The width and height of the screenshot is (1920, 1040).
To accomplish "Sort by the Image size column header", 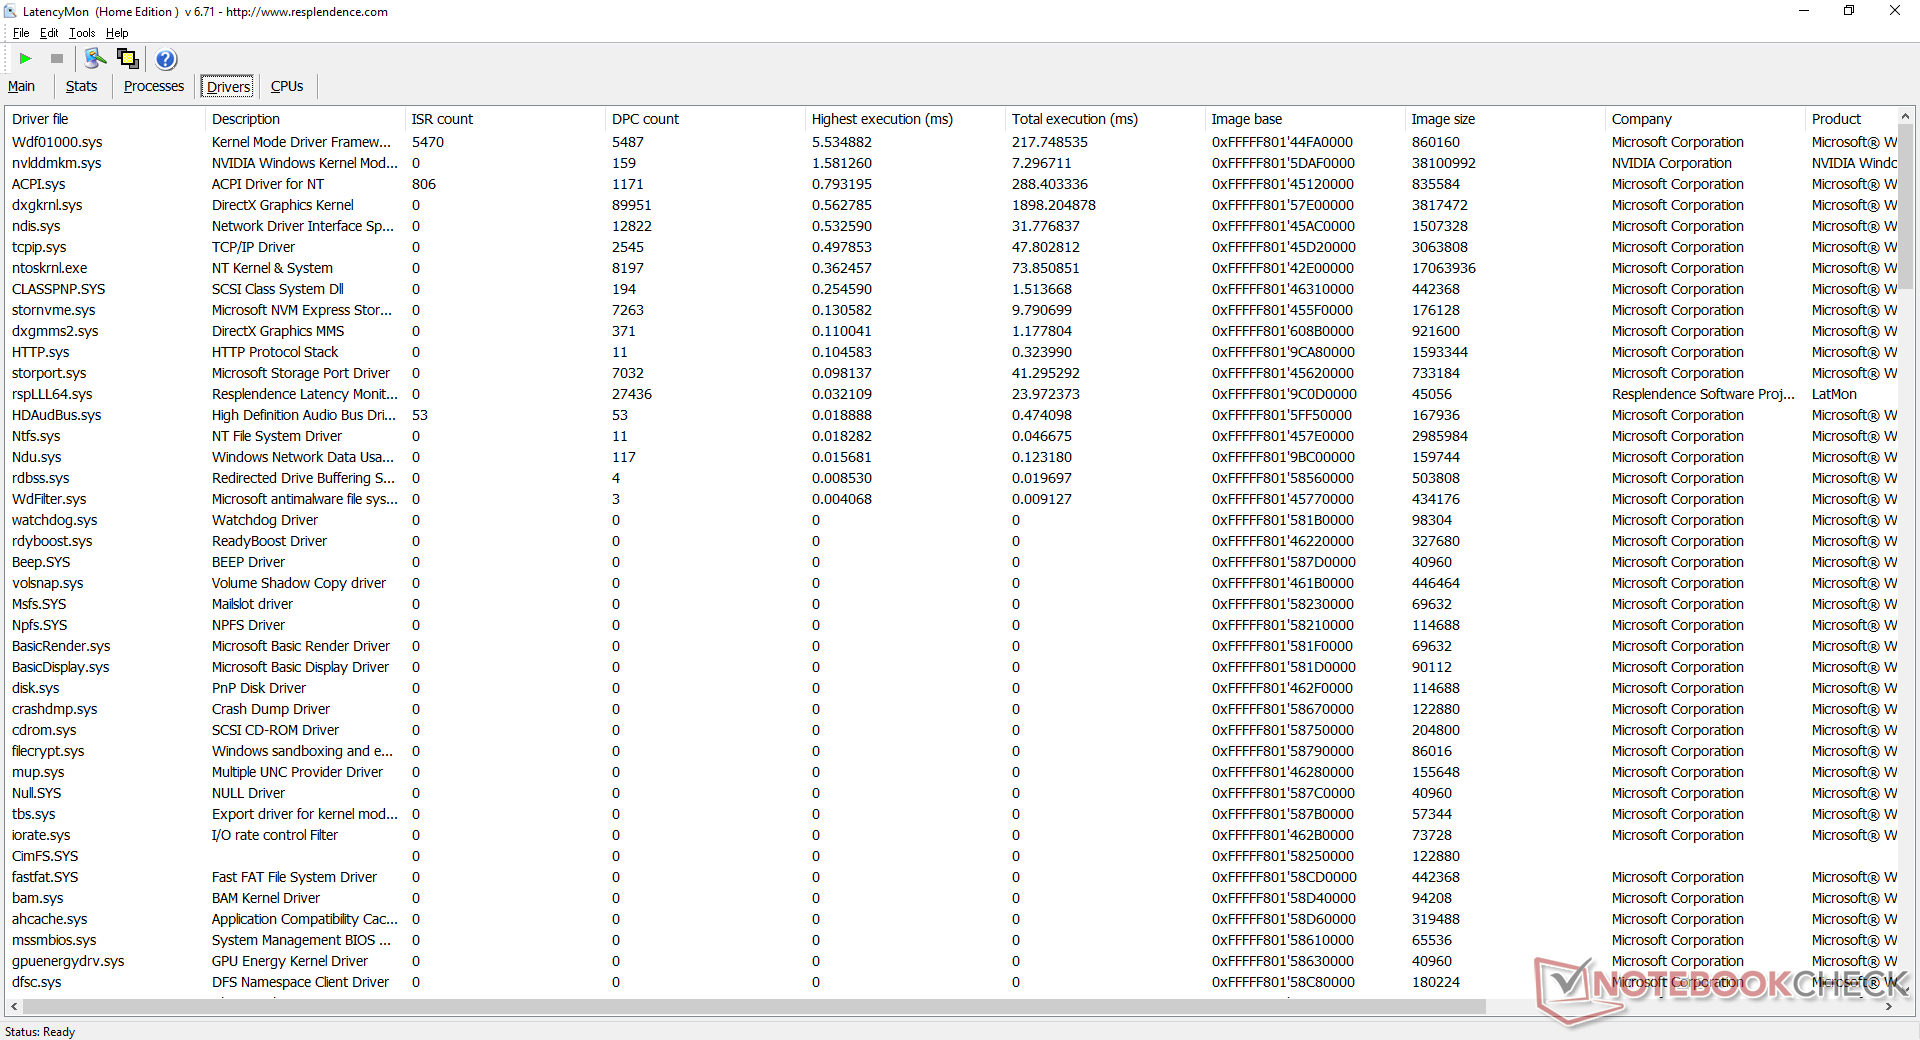I will point(1505,119).
